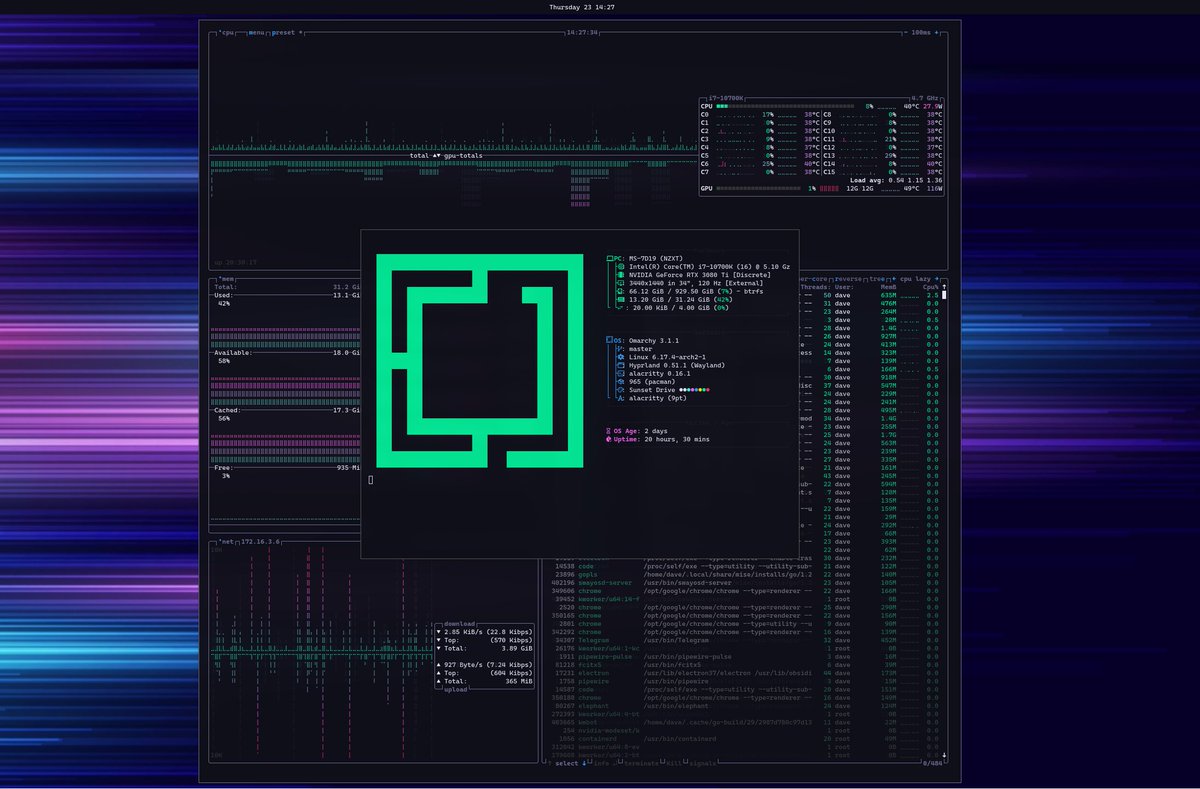The width and height of the screenshot is (1200, 789).
Task: Select the pipewire-pulse process row
Action: [x=744, y=657]
